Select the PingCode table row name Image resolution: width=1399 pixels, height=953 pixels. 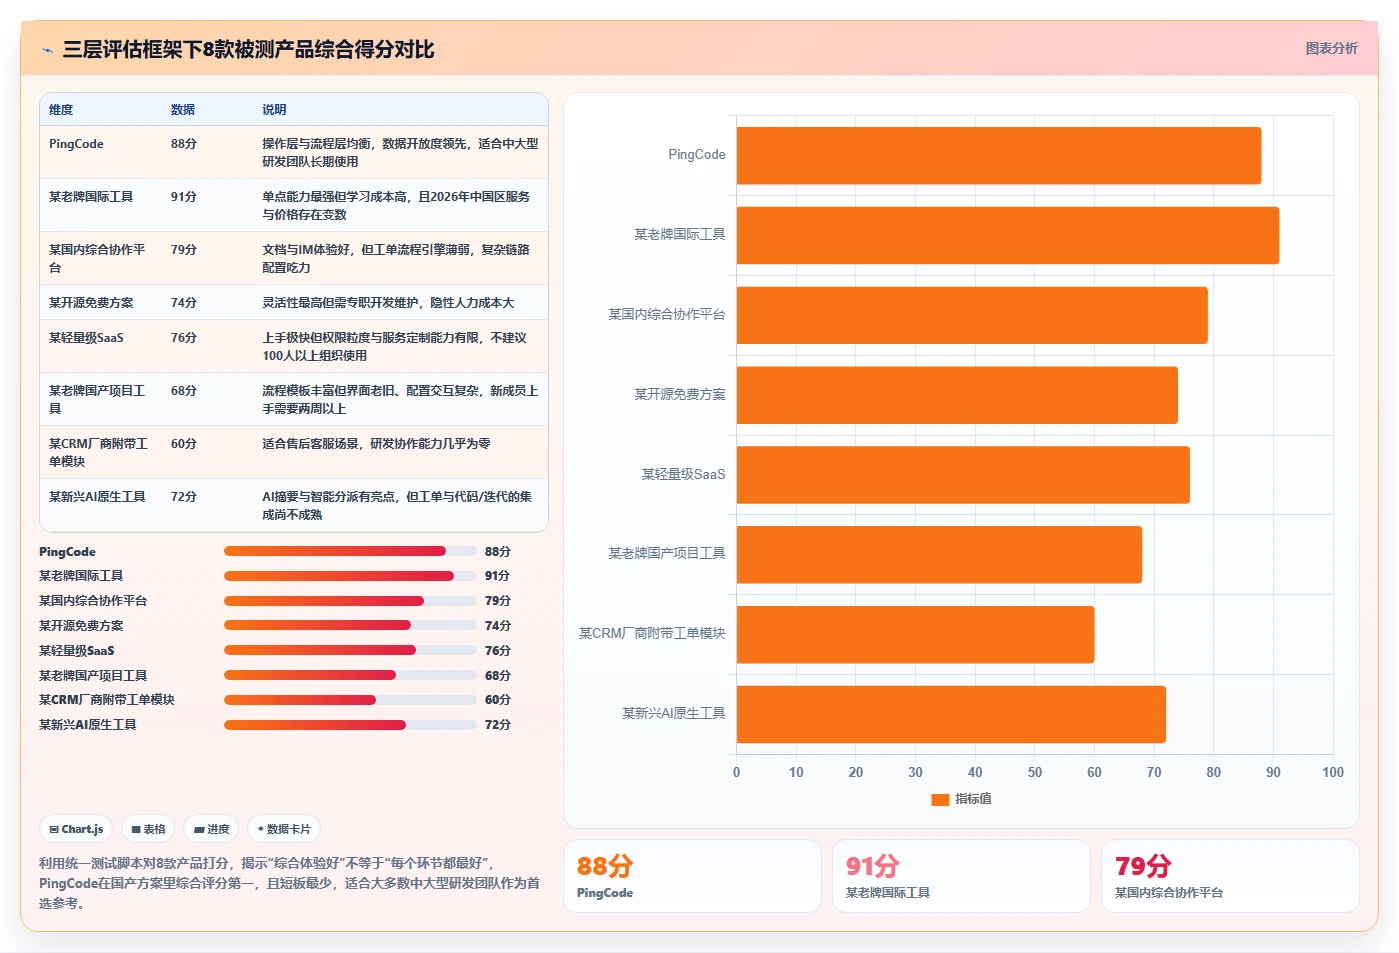76,144
